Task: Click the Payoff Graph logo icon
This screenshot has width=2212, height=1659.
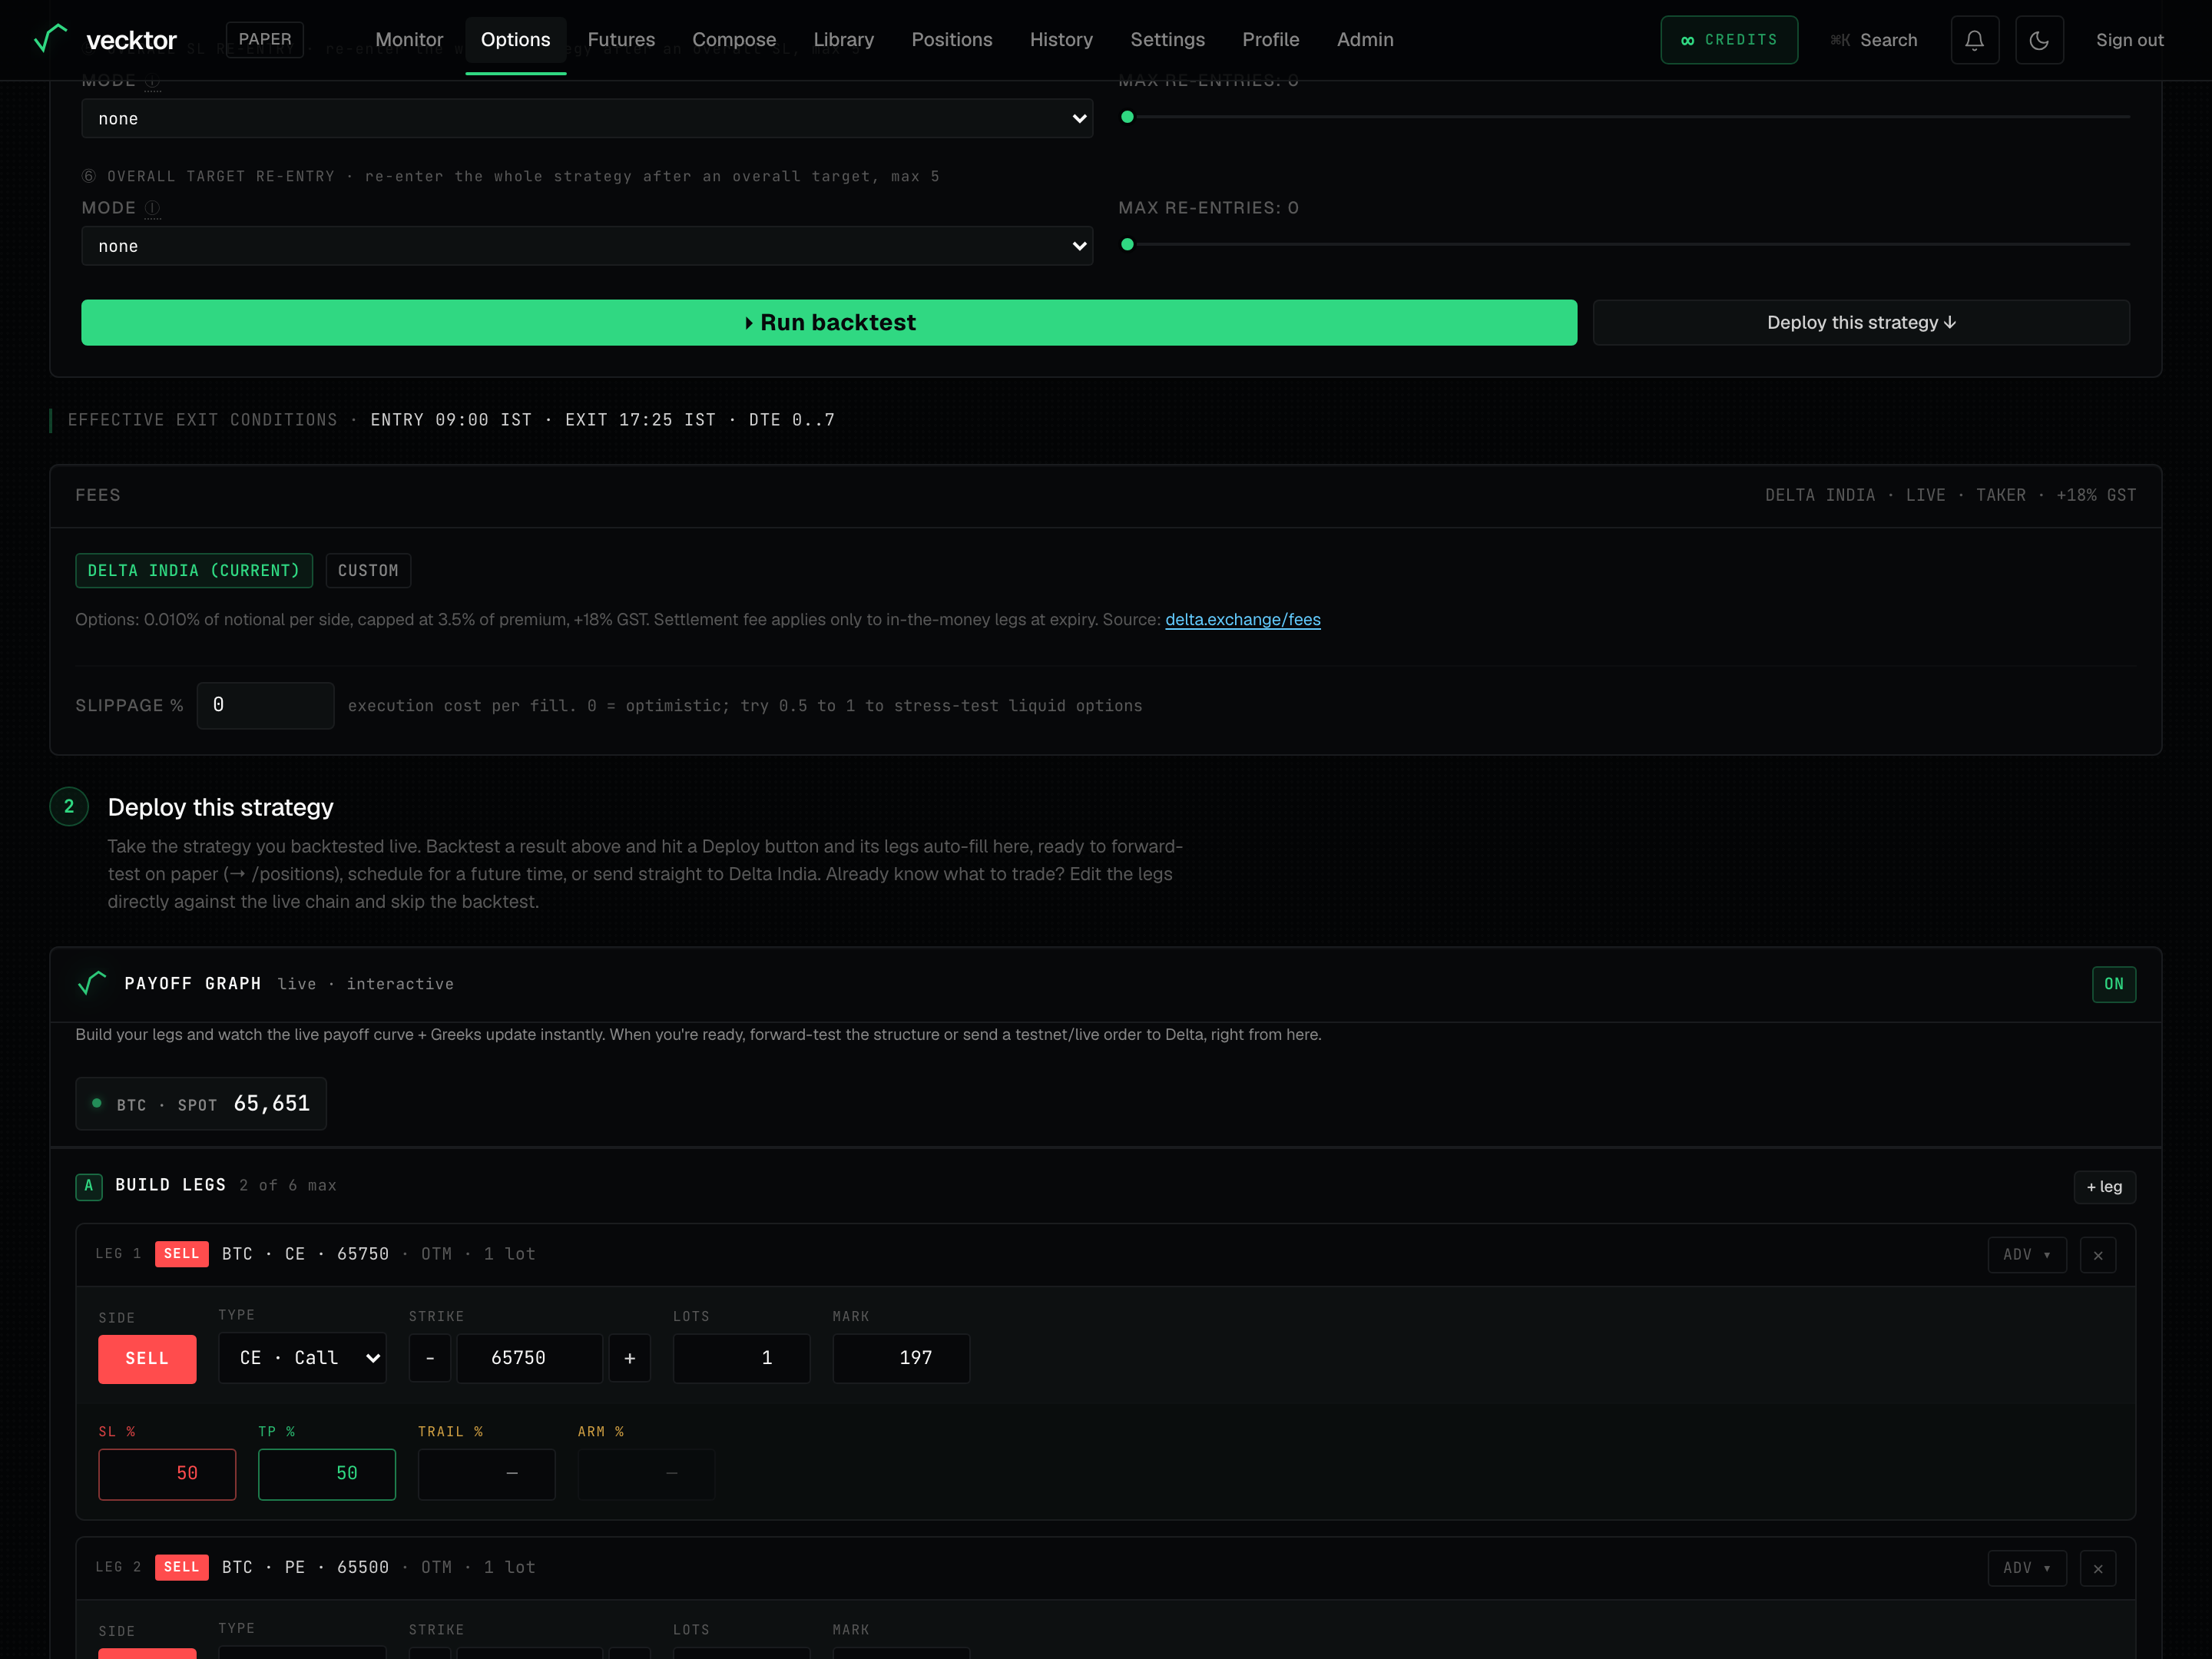Action: click(92, 983)
